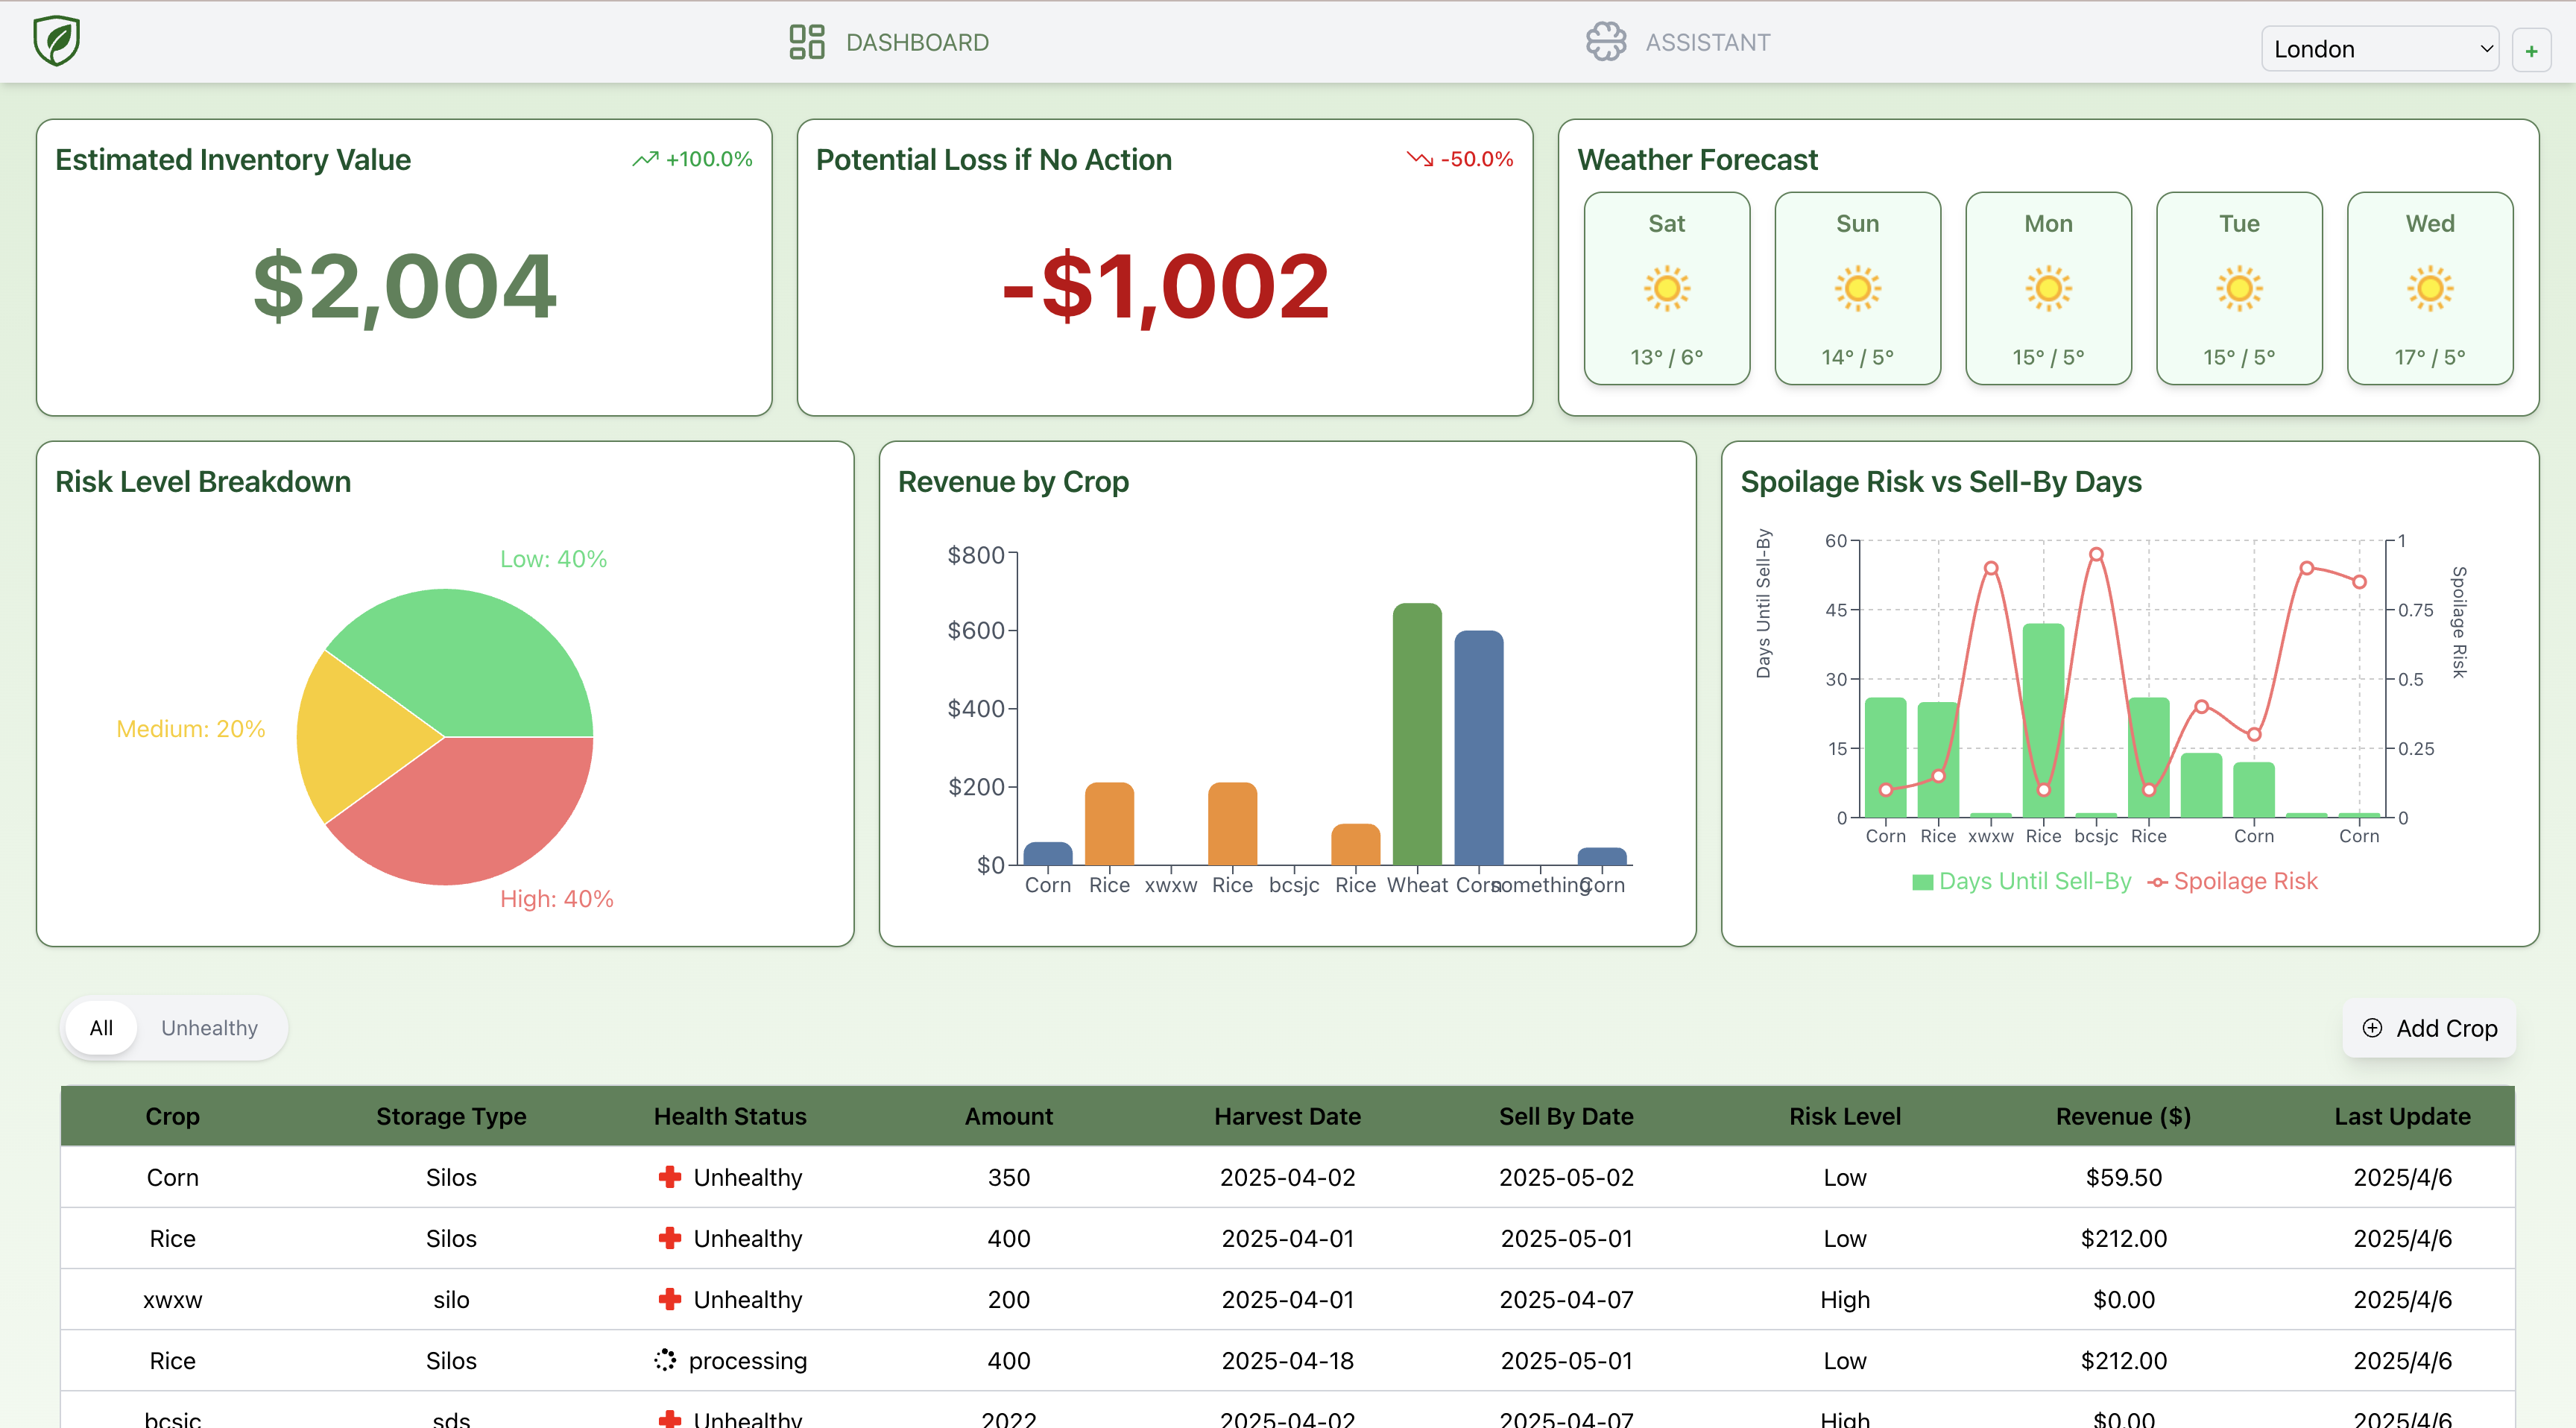Click the Wednesday weather forecast card

click(2429, 288)
